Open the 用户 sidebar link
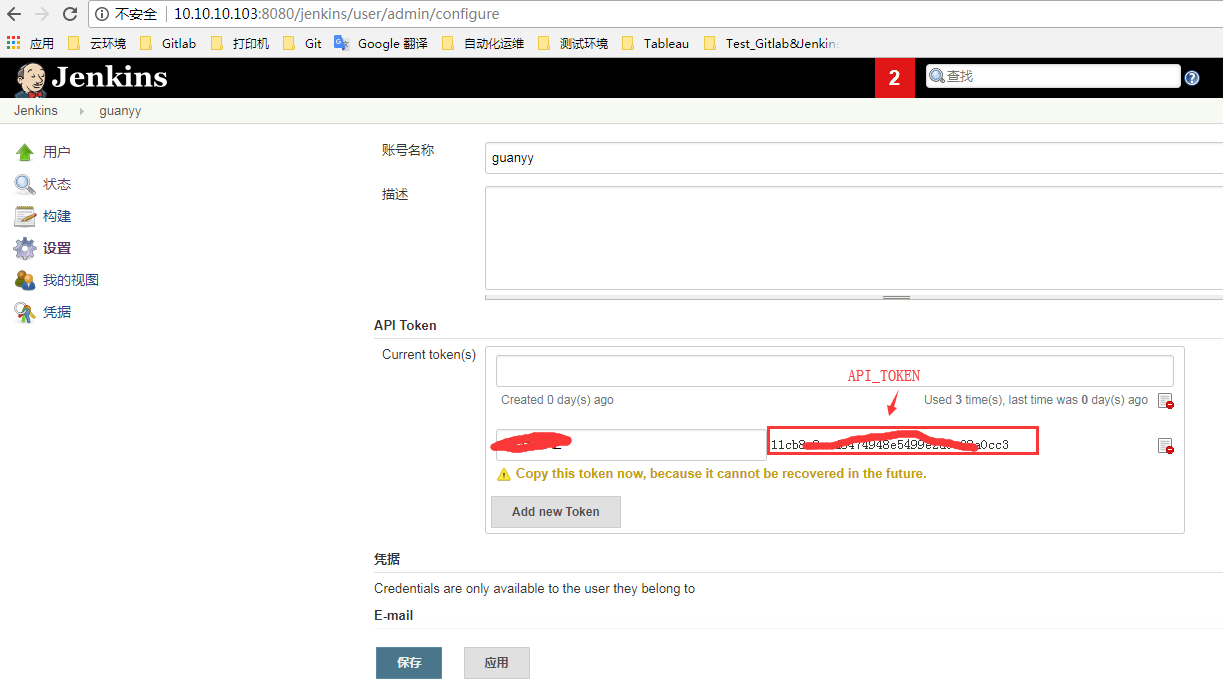 point(57,152)
